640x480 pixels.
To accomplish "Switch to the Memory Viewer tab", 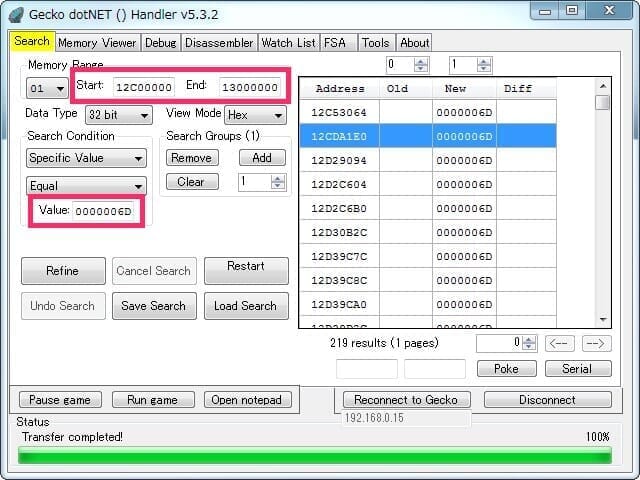I will coord(97,43).
